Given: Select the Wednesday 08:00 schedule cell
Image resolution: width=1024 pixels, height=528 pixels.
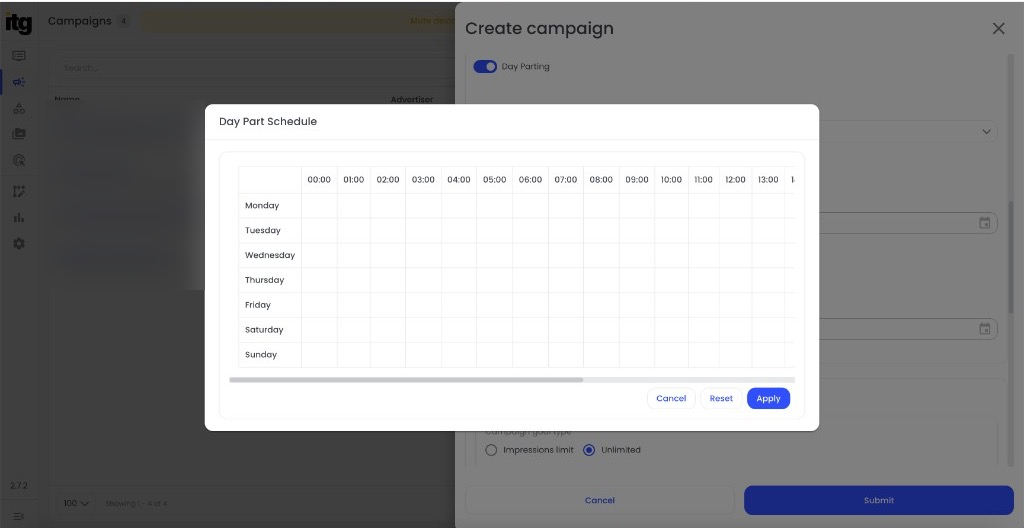Looking at the screenshot, I should (x=601, y=256).
